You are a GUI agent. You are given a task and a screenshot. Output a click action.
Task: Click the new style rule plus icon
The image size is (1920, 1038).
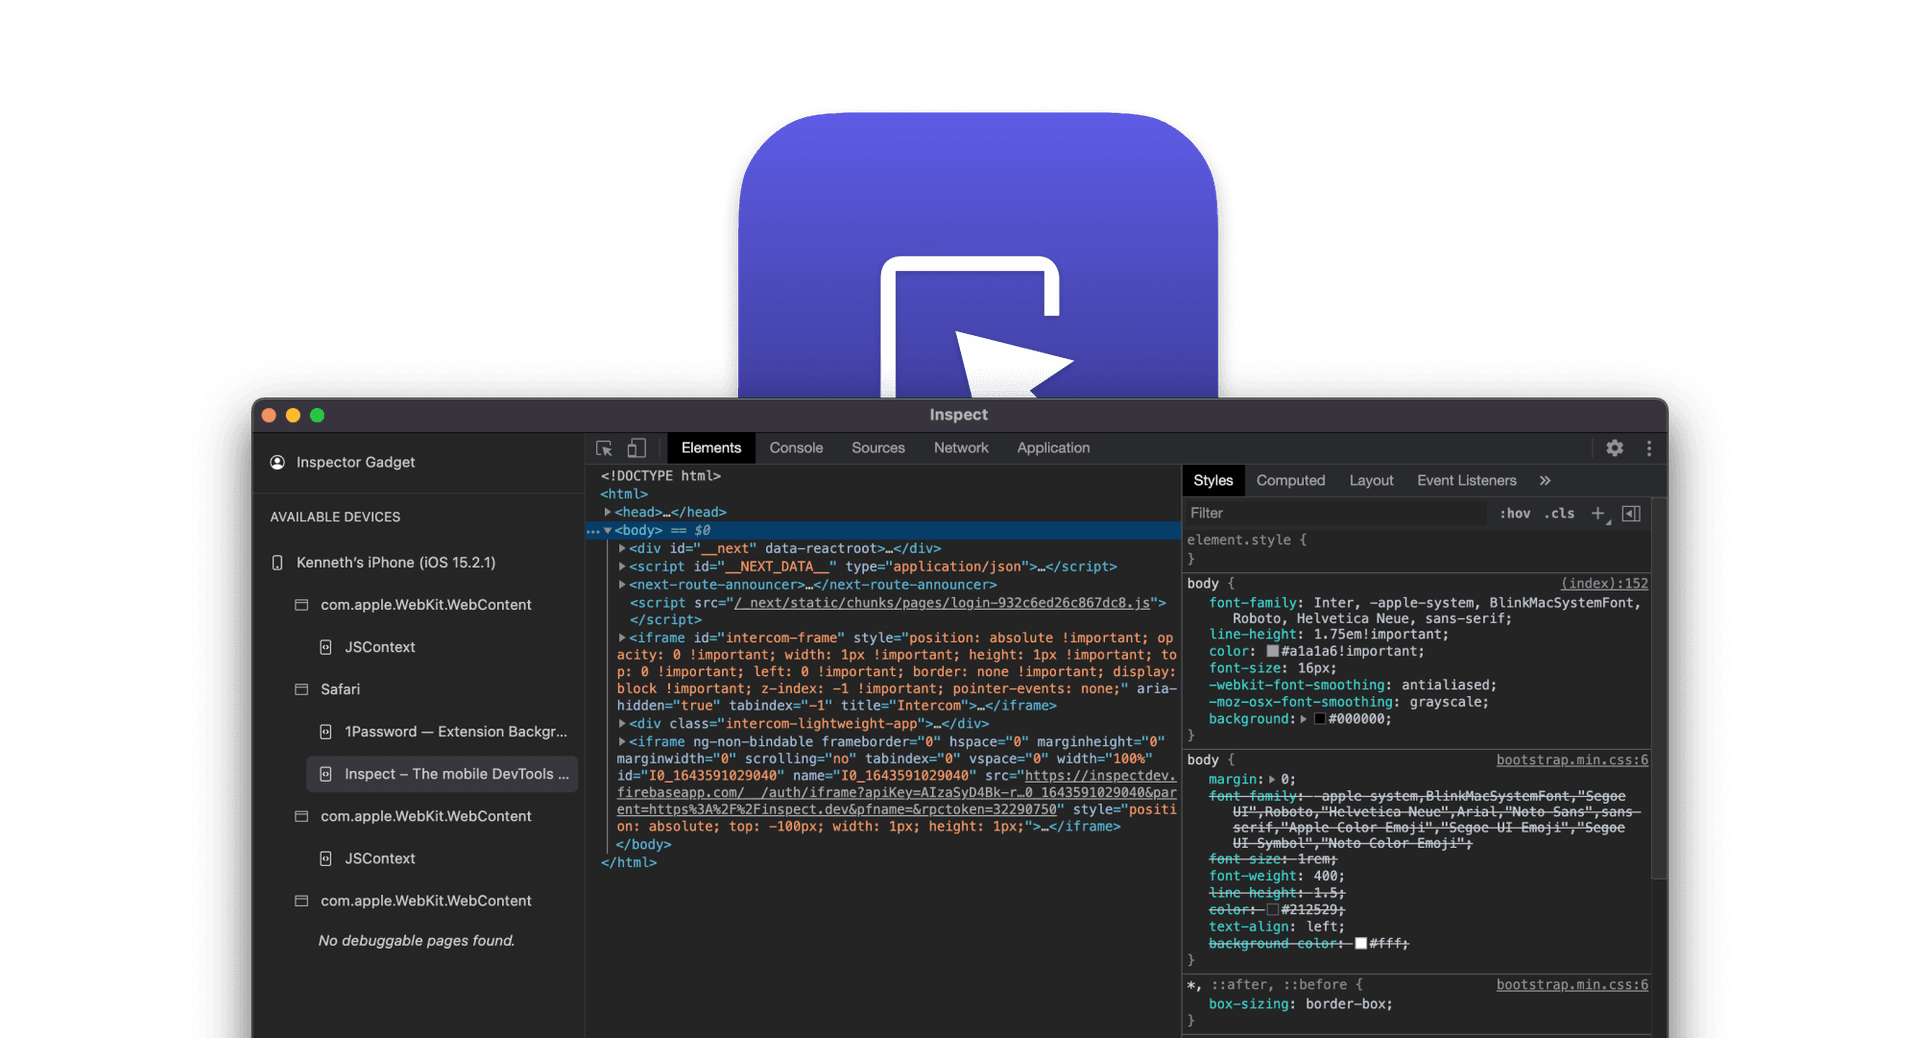click(1597, 513)
